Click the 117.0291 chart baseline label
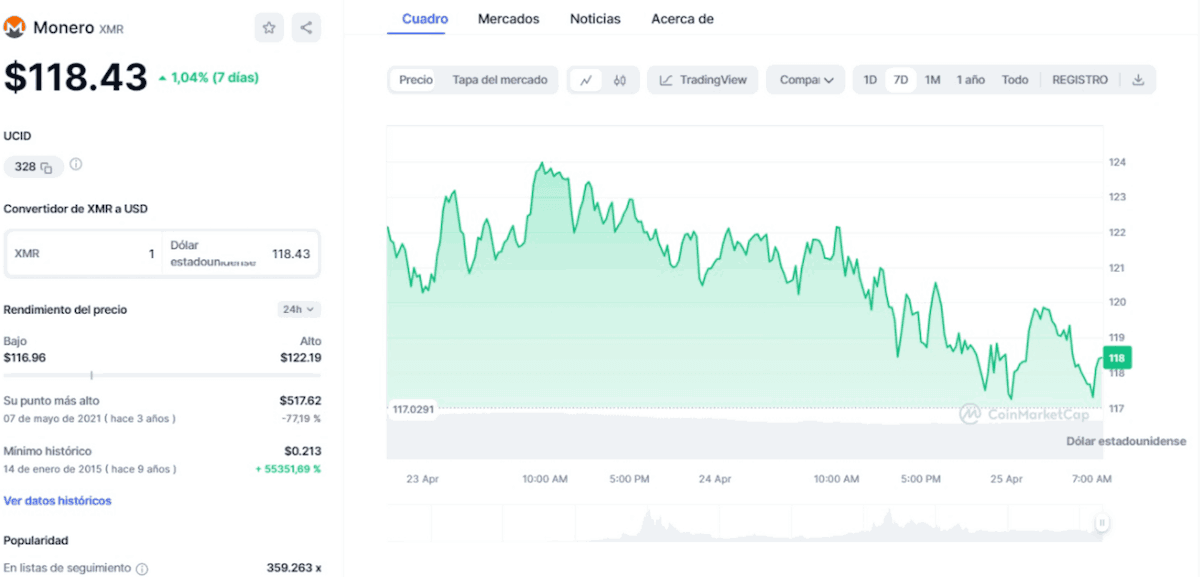Image resolution: width=1200 pixels, height=577 pixels. click(414, 409)
